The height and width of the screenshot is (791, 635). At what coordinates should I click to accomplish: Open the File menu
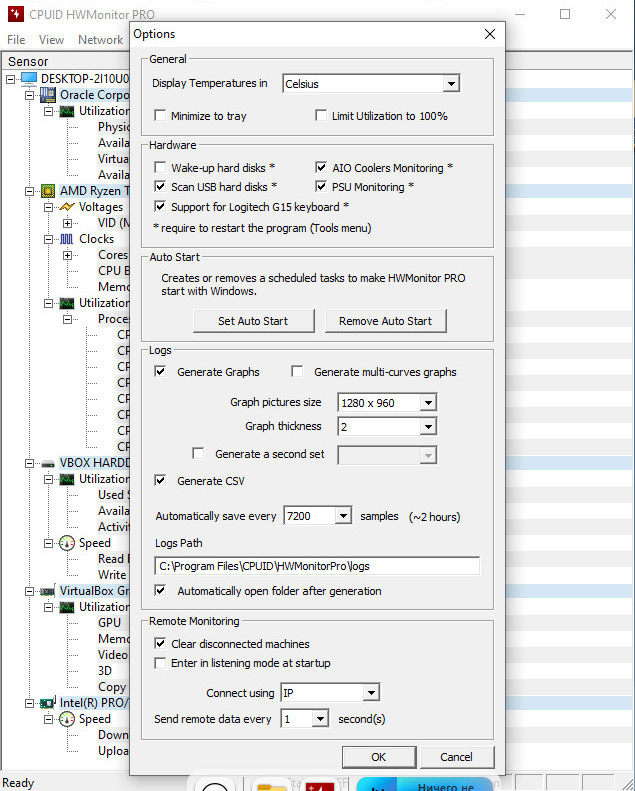pos(16,40)
